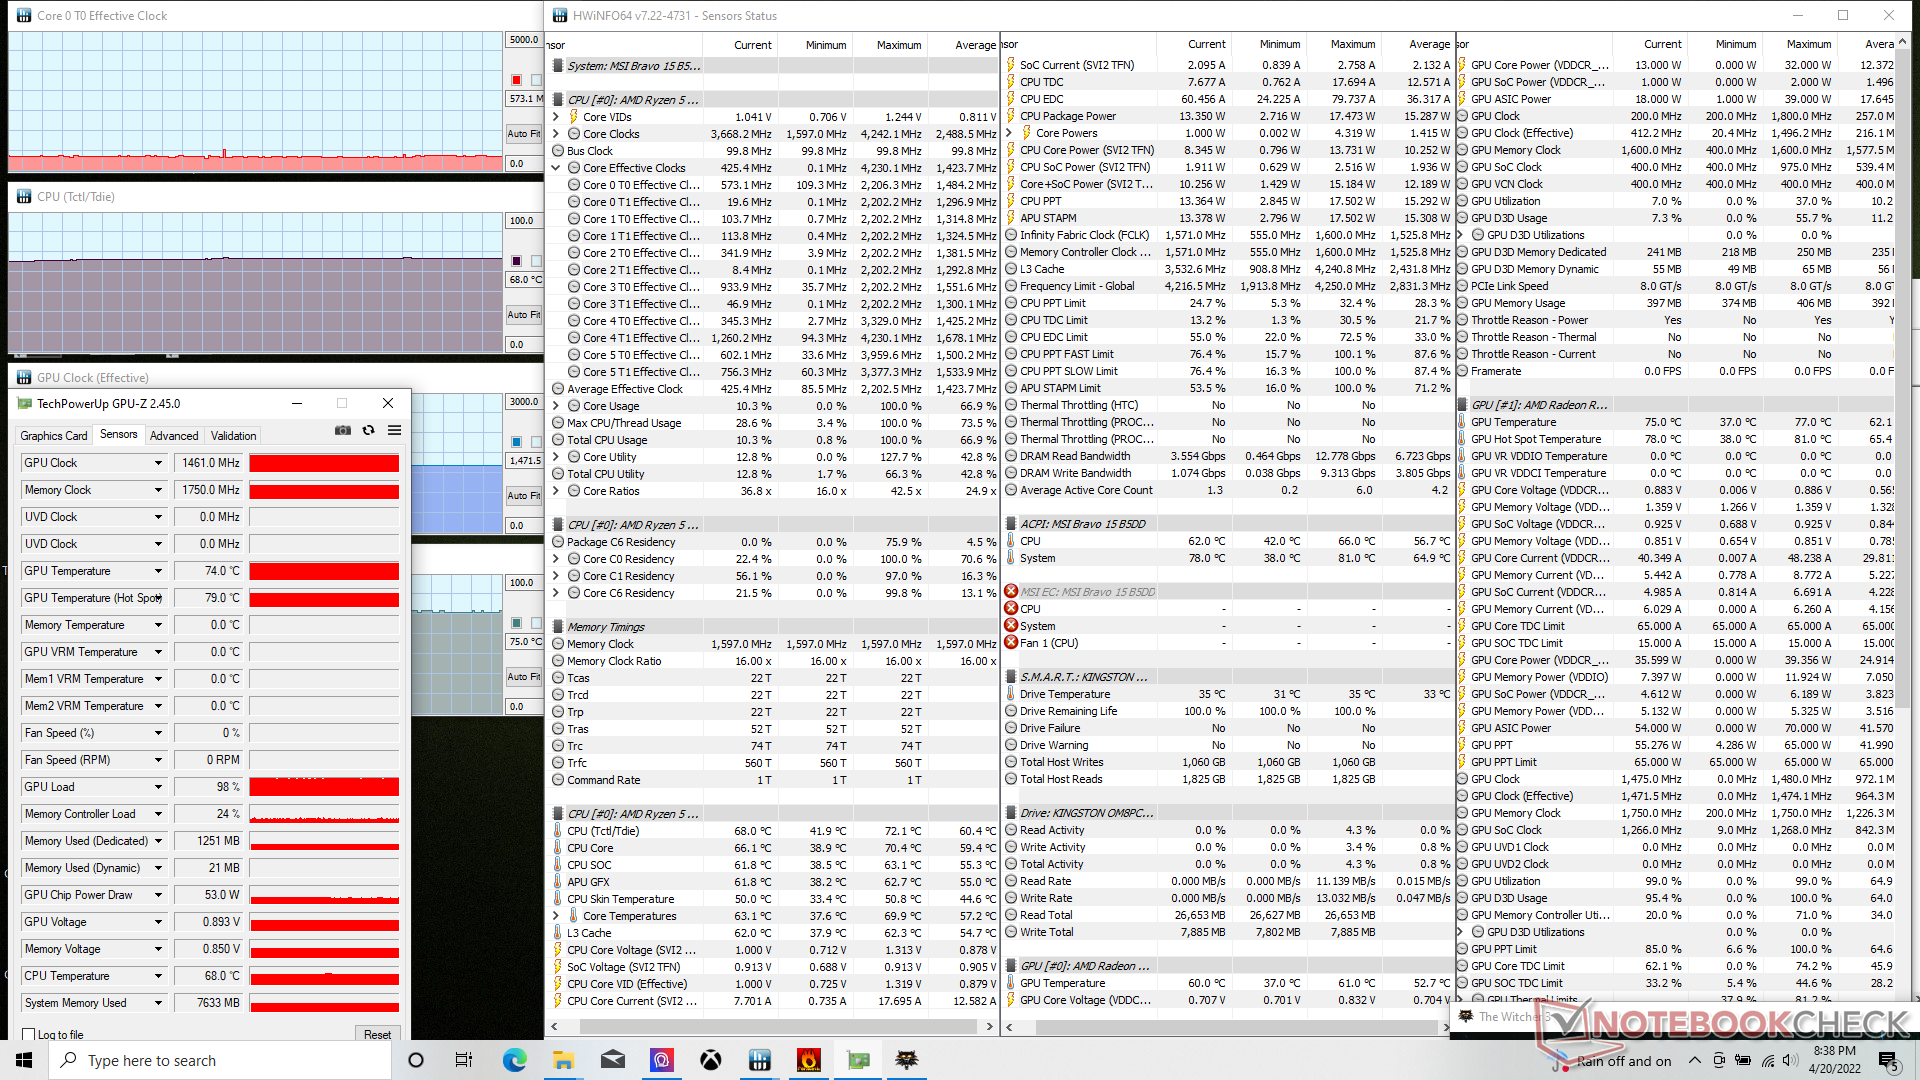Open the GPU Clock sensor dropdown in GPU-Z
This screenshot has height=1080, width=1920.
coord(158,463)
